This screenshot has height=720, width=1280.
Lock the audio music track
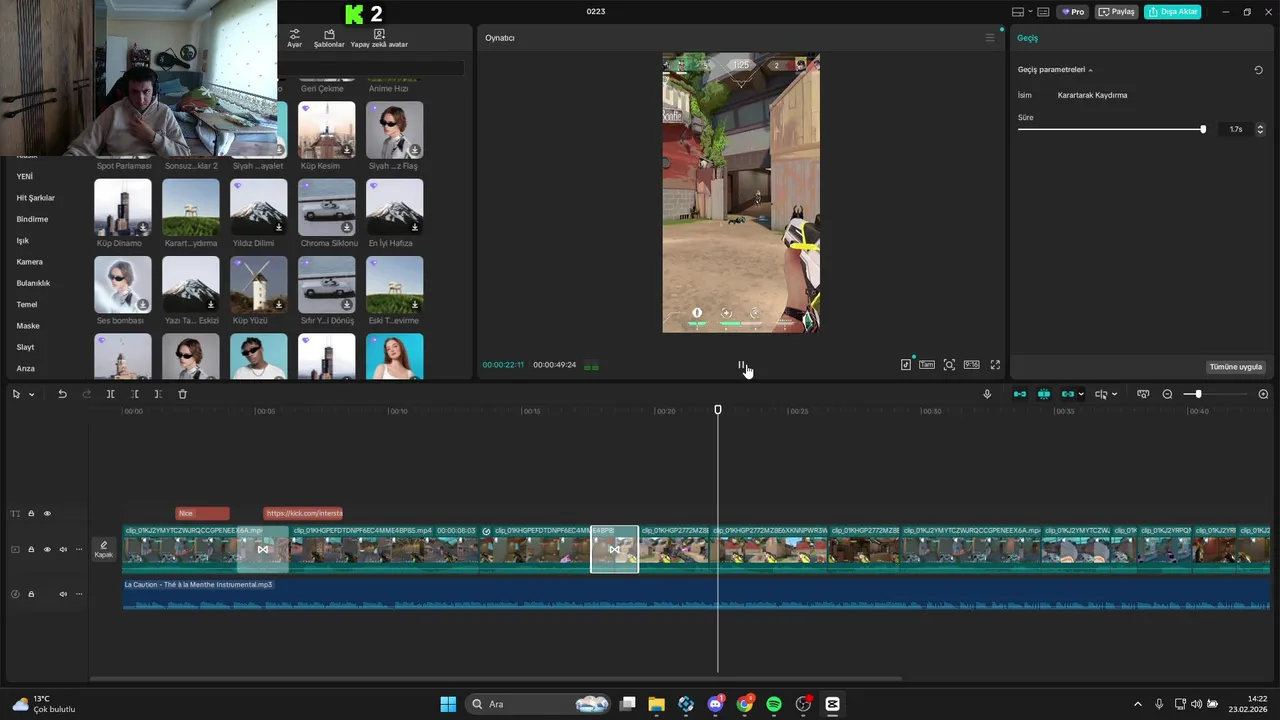point(31,594)
